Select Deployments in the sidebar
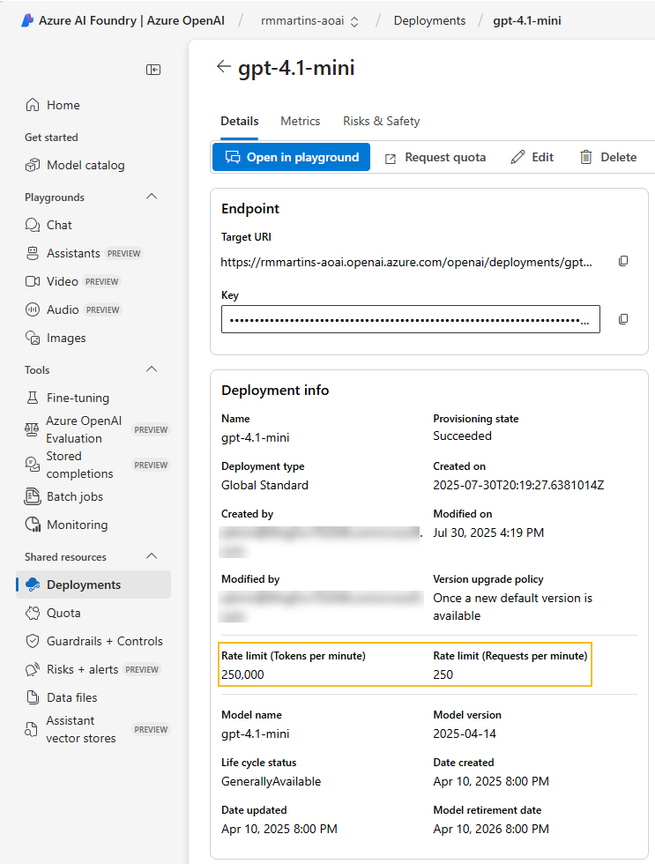Image resolution: width=655 pixels, height=864 pixels. pos(93,585)
